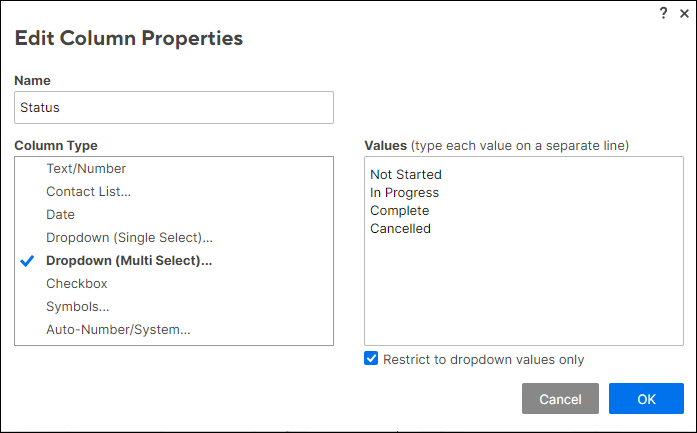Image resolution: width=697 pixels, height=433 pixels.
Task: Click the Complete value line
Action: [399, 210]
